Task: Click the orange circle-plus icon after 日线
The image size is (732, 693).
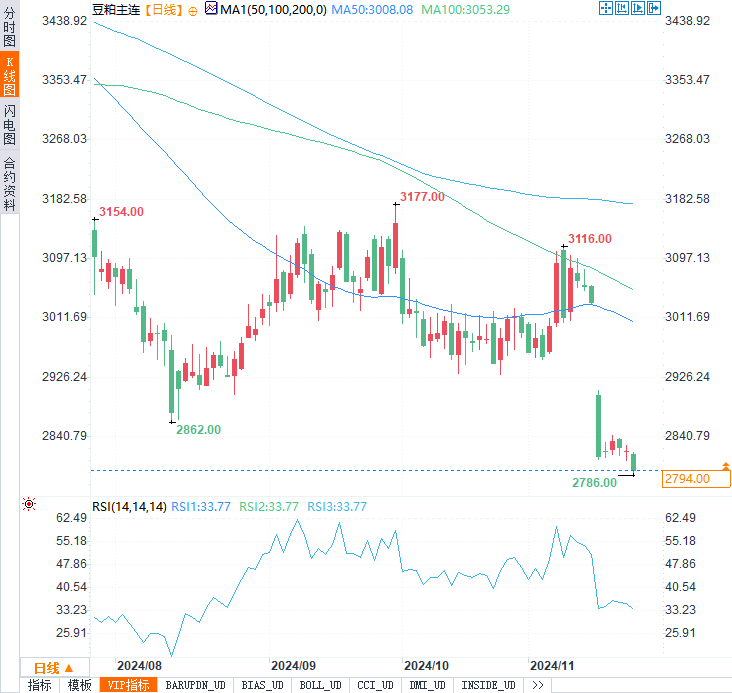Action: [x=193, y=11]
